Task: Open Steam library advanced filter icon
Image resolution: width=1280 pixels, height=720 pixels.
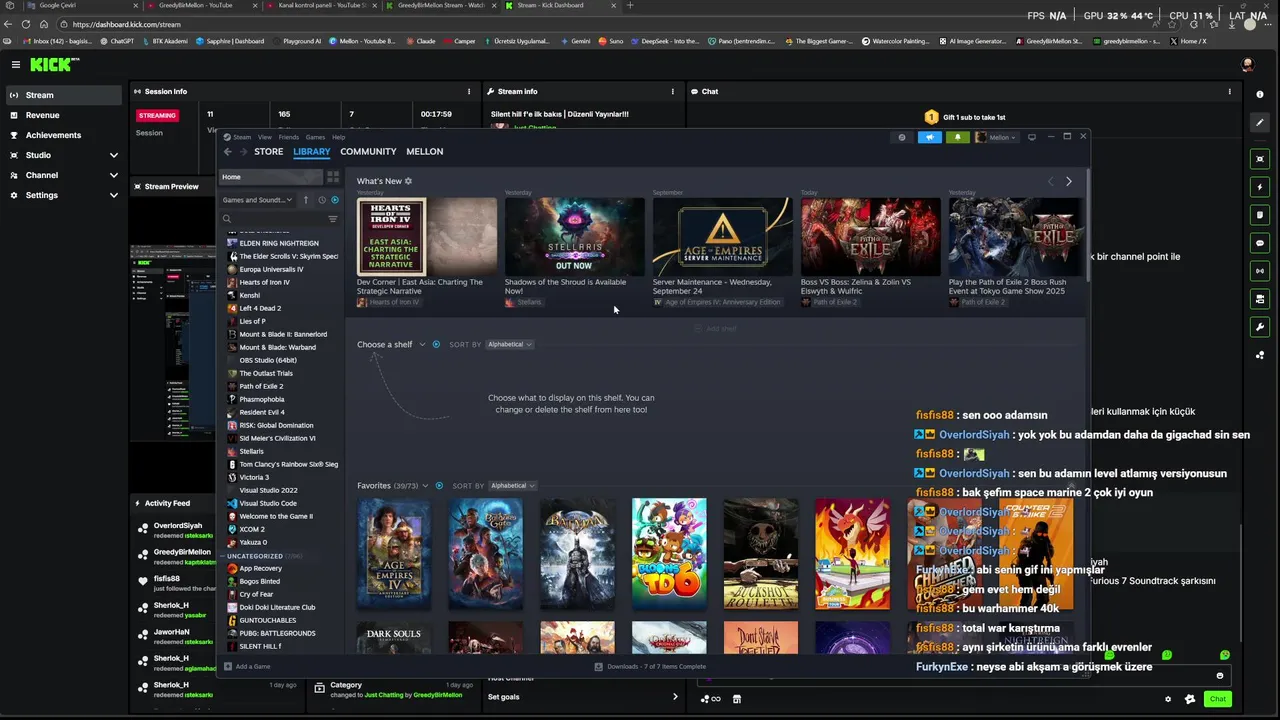Action: [x=333, y=219]
